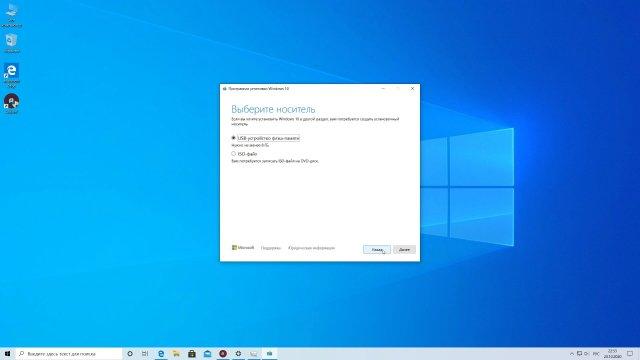Select the Microsoft Edge desktop shortcut
The width and height of the screenshot is (640, 360).
click(x=11, y=75)
